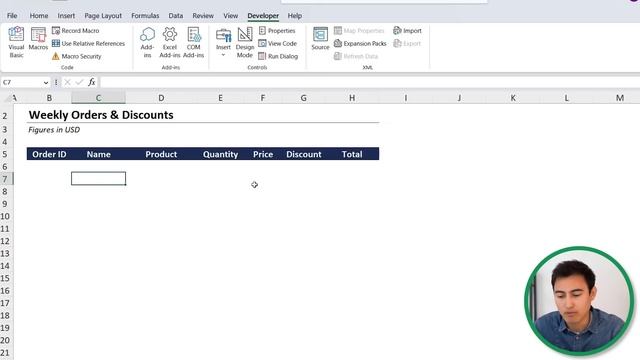Open the File tab
Image resolution: width=640 pixels, height=360 pixels.
tap(12, 16)
